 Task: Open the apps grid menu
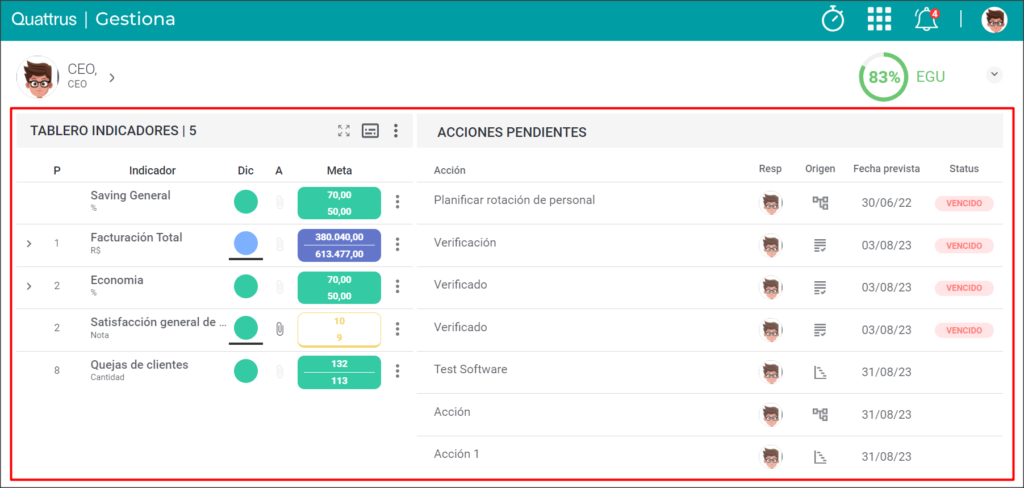click(x=879, y=20)
